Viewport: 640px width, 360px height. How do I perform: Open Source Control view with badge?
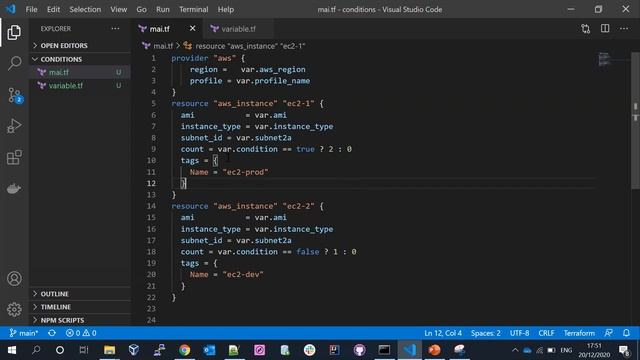pos(15,95)
